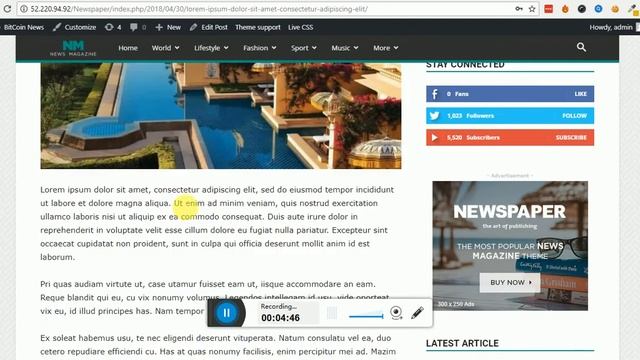
Task: Stop the recording with the square button
Action: tap(332, 313)
